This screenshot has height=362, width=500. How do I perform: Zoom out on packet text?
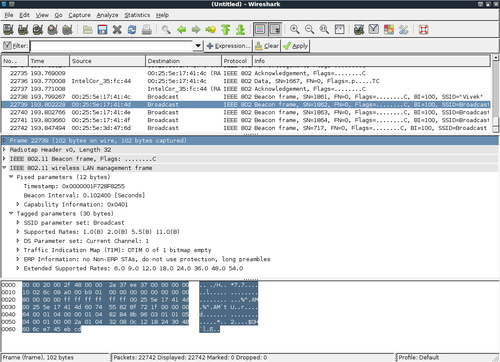point(310,30)
